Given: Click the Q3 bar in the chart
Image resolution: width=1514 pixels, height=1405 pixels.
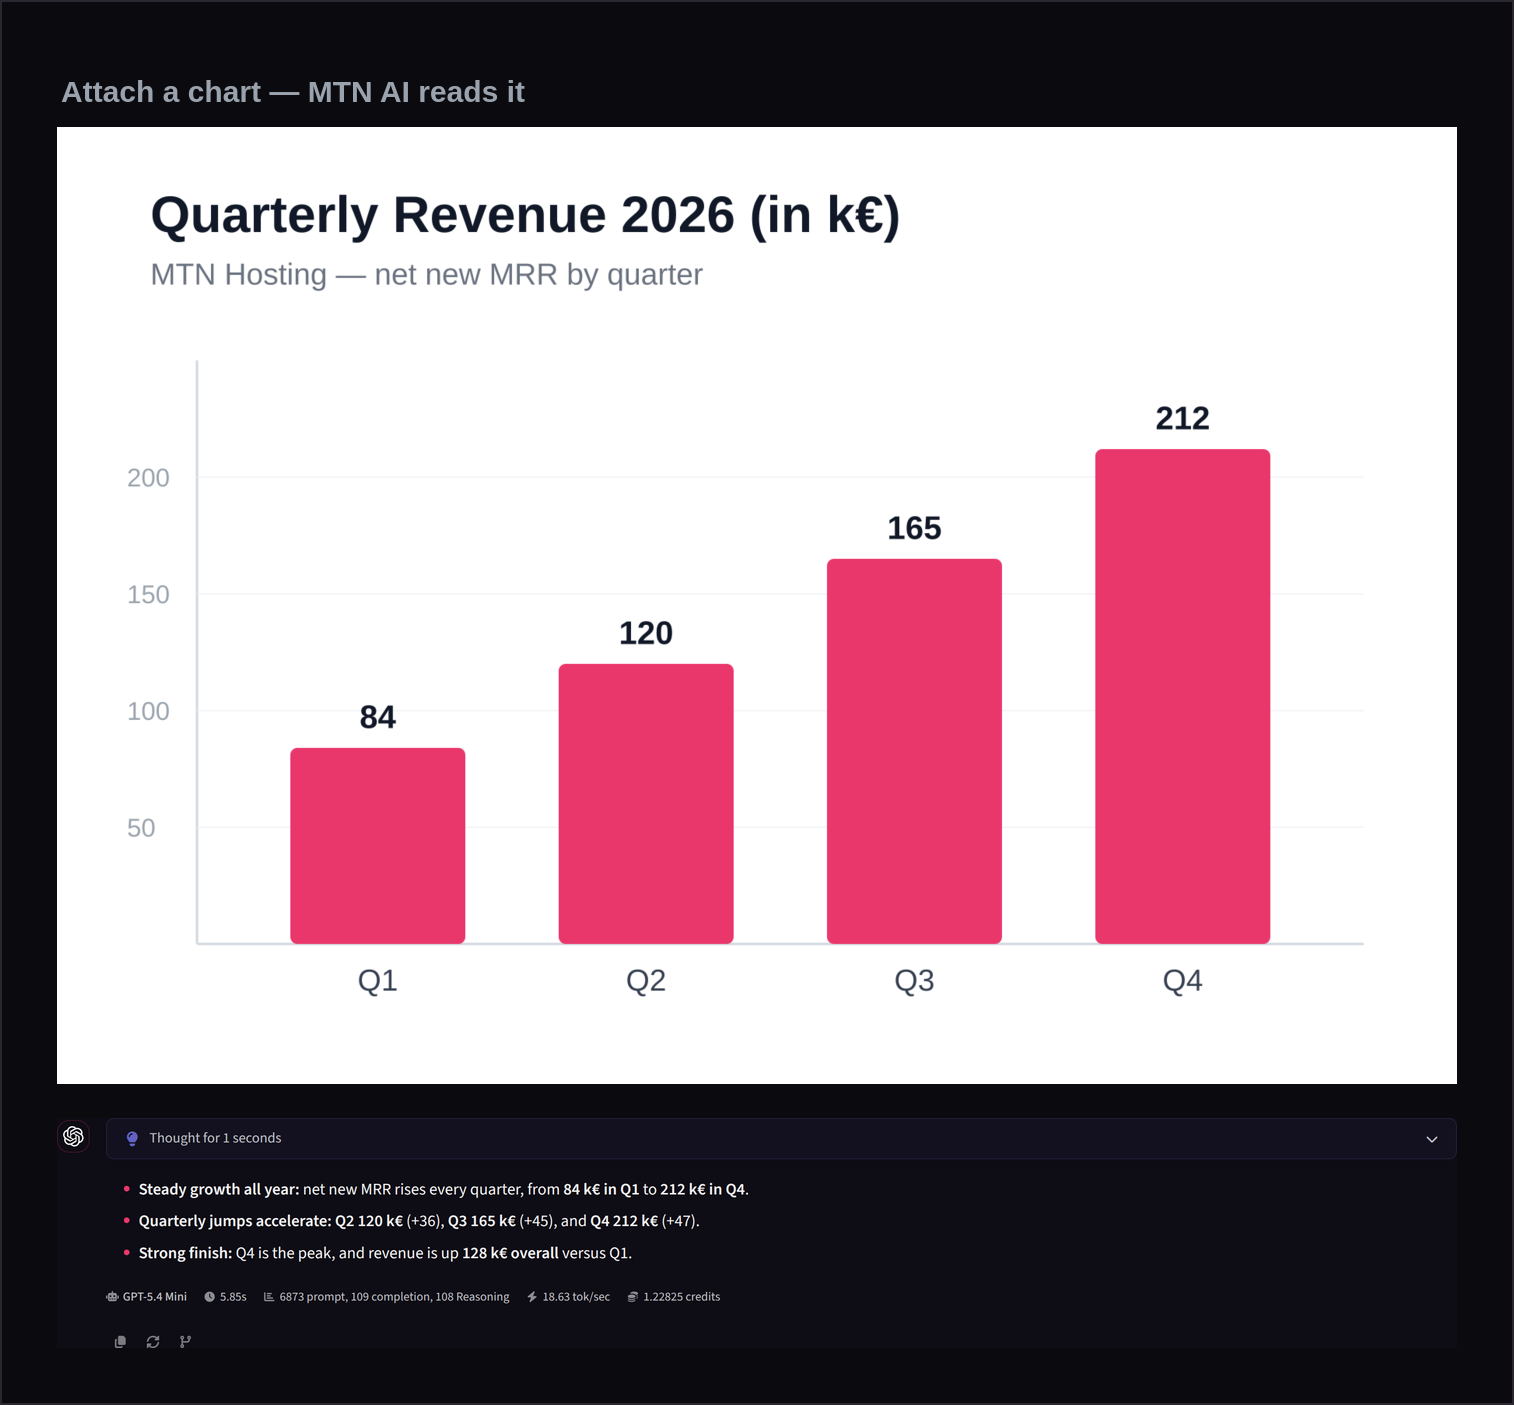Looking at the screenshot, I should 914,751.
